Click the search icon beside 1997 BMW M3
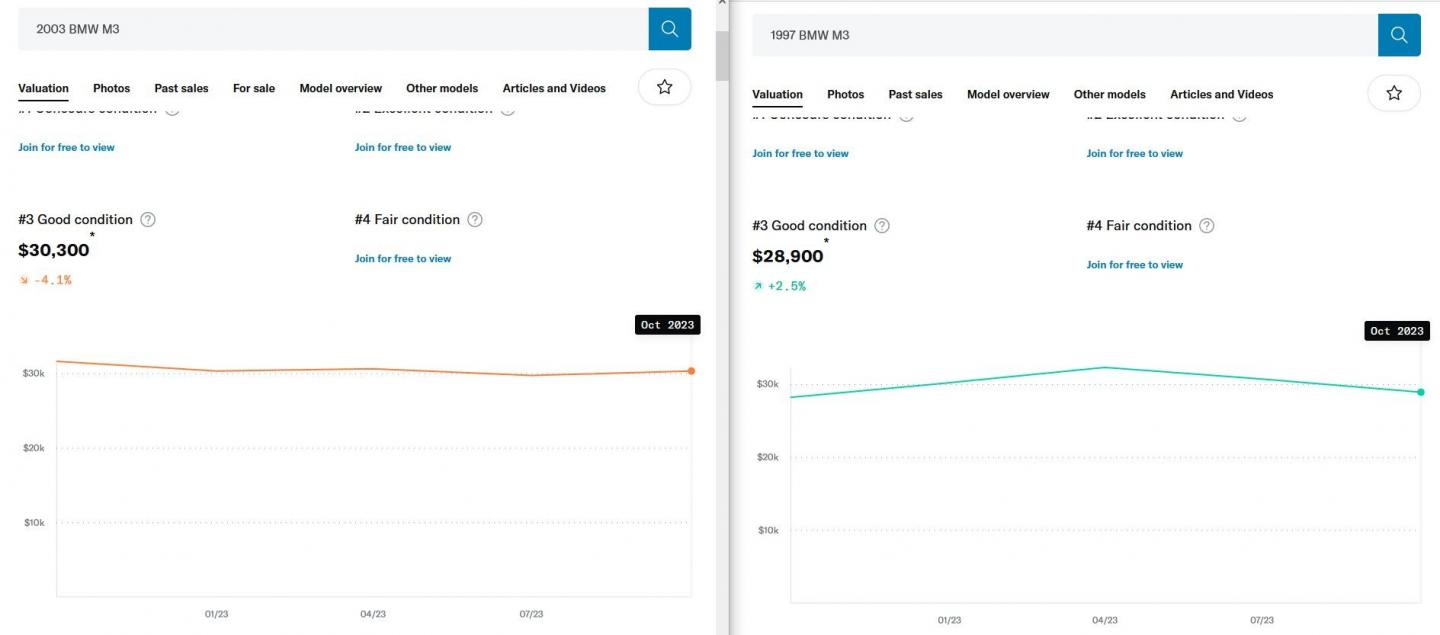 1399,35
